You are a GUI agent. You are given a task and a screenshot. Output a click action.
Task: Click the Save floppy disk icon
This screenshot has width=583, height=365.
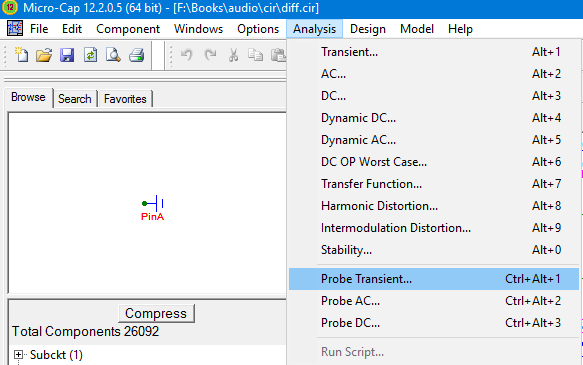click(67, 55)
